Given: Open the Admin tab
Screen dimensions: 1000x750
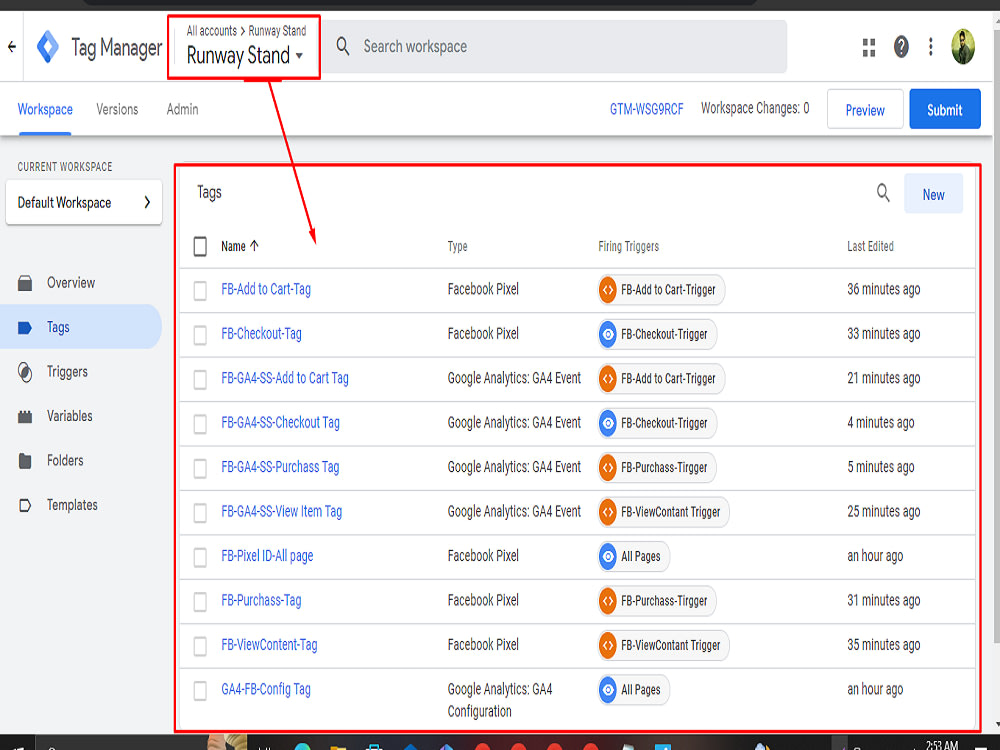Looking at the screenshot, I should click(181, 109).
